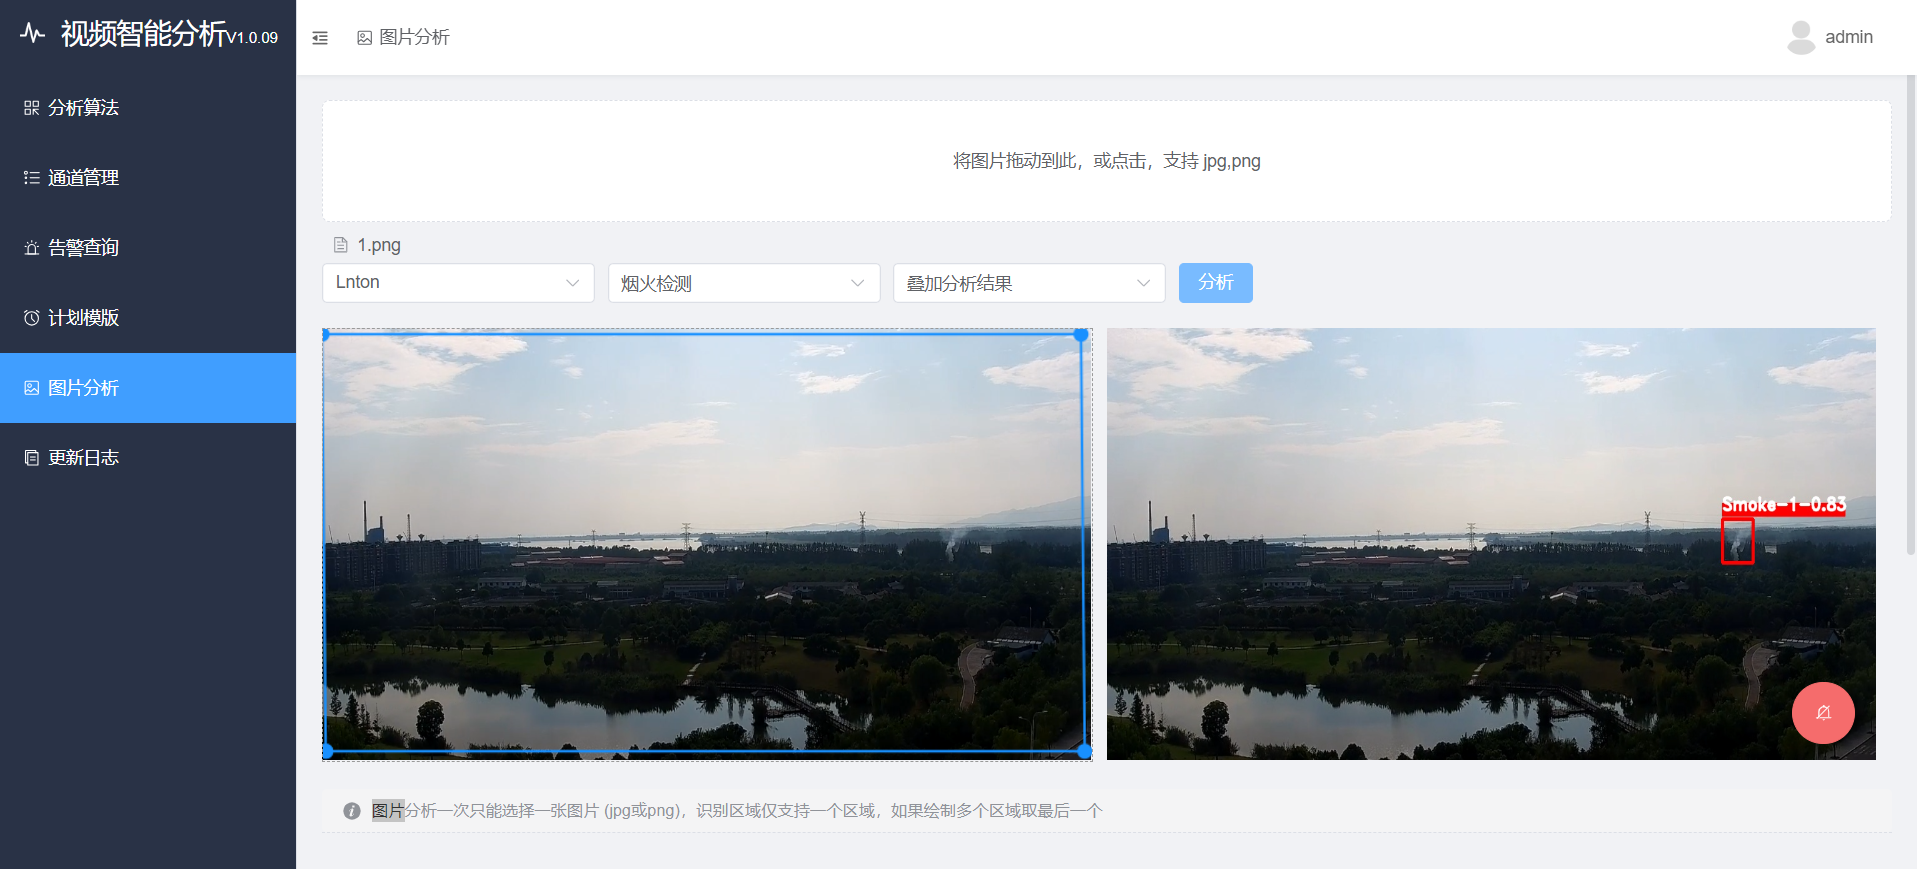Click the 通道管理 list icon

[x=32, y=178]
